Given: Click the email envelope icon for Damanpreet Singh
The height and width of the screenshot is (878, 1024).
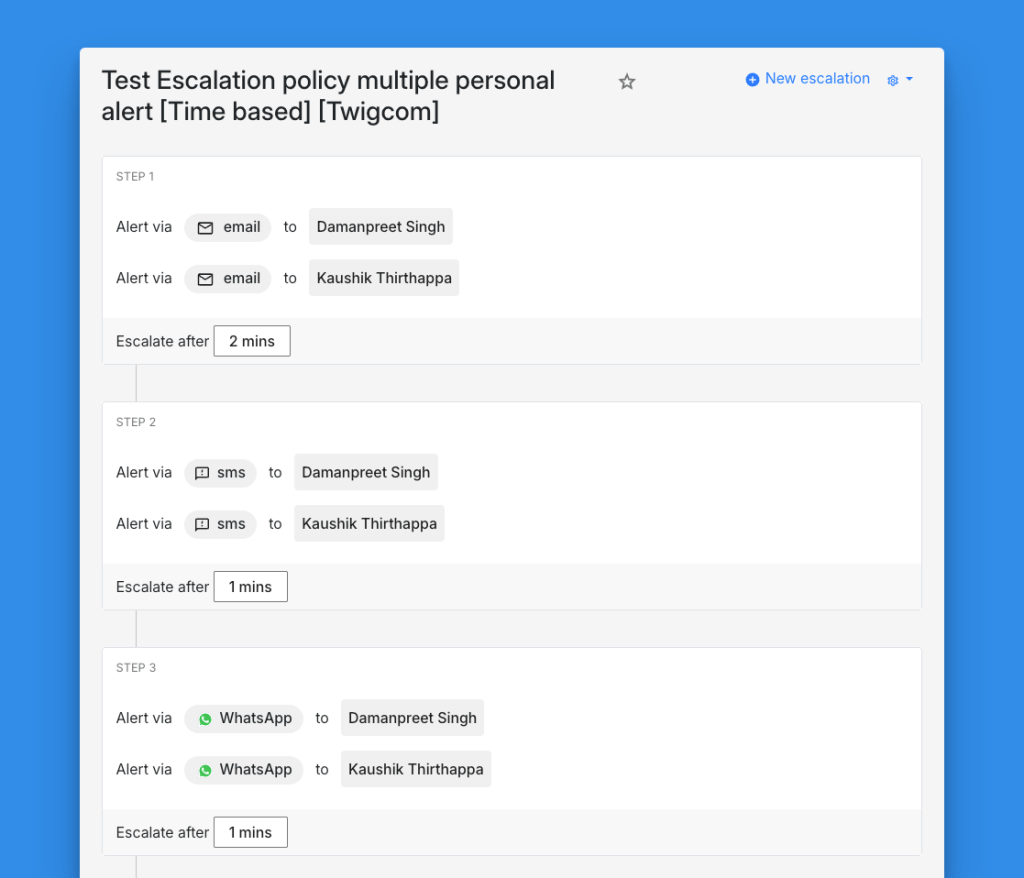Looking at the screenshot, I should pyautogui.click(x=205, y=228).
